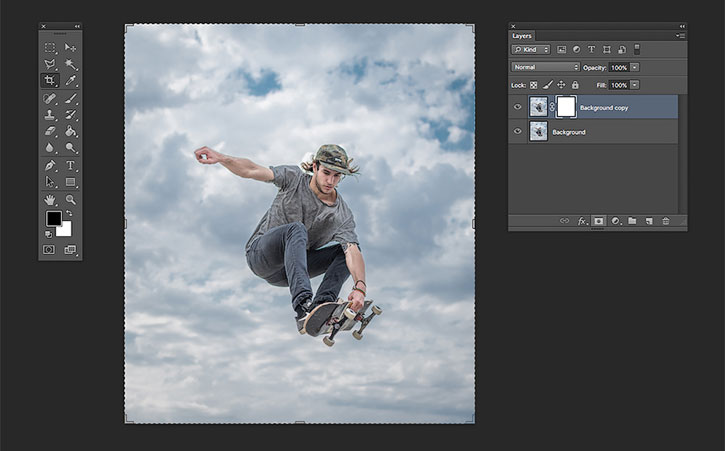
Task: Select the Type tool
Action: [x=70, y=165]
